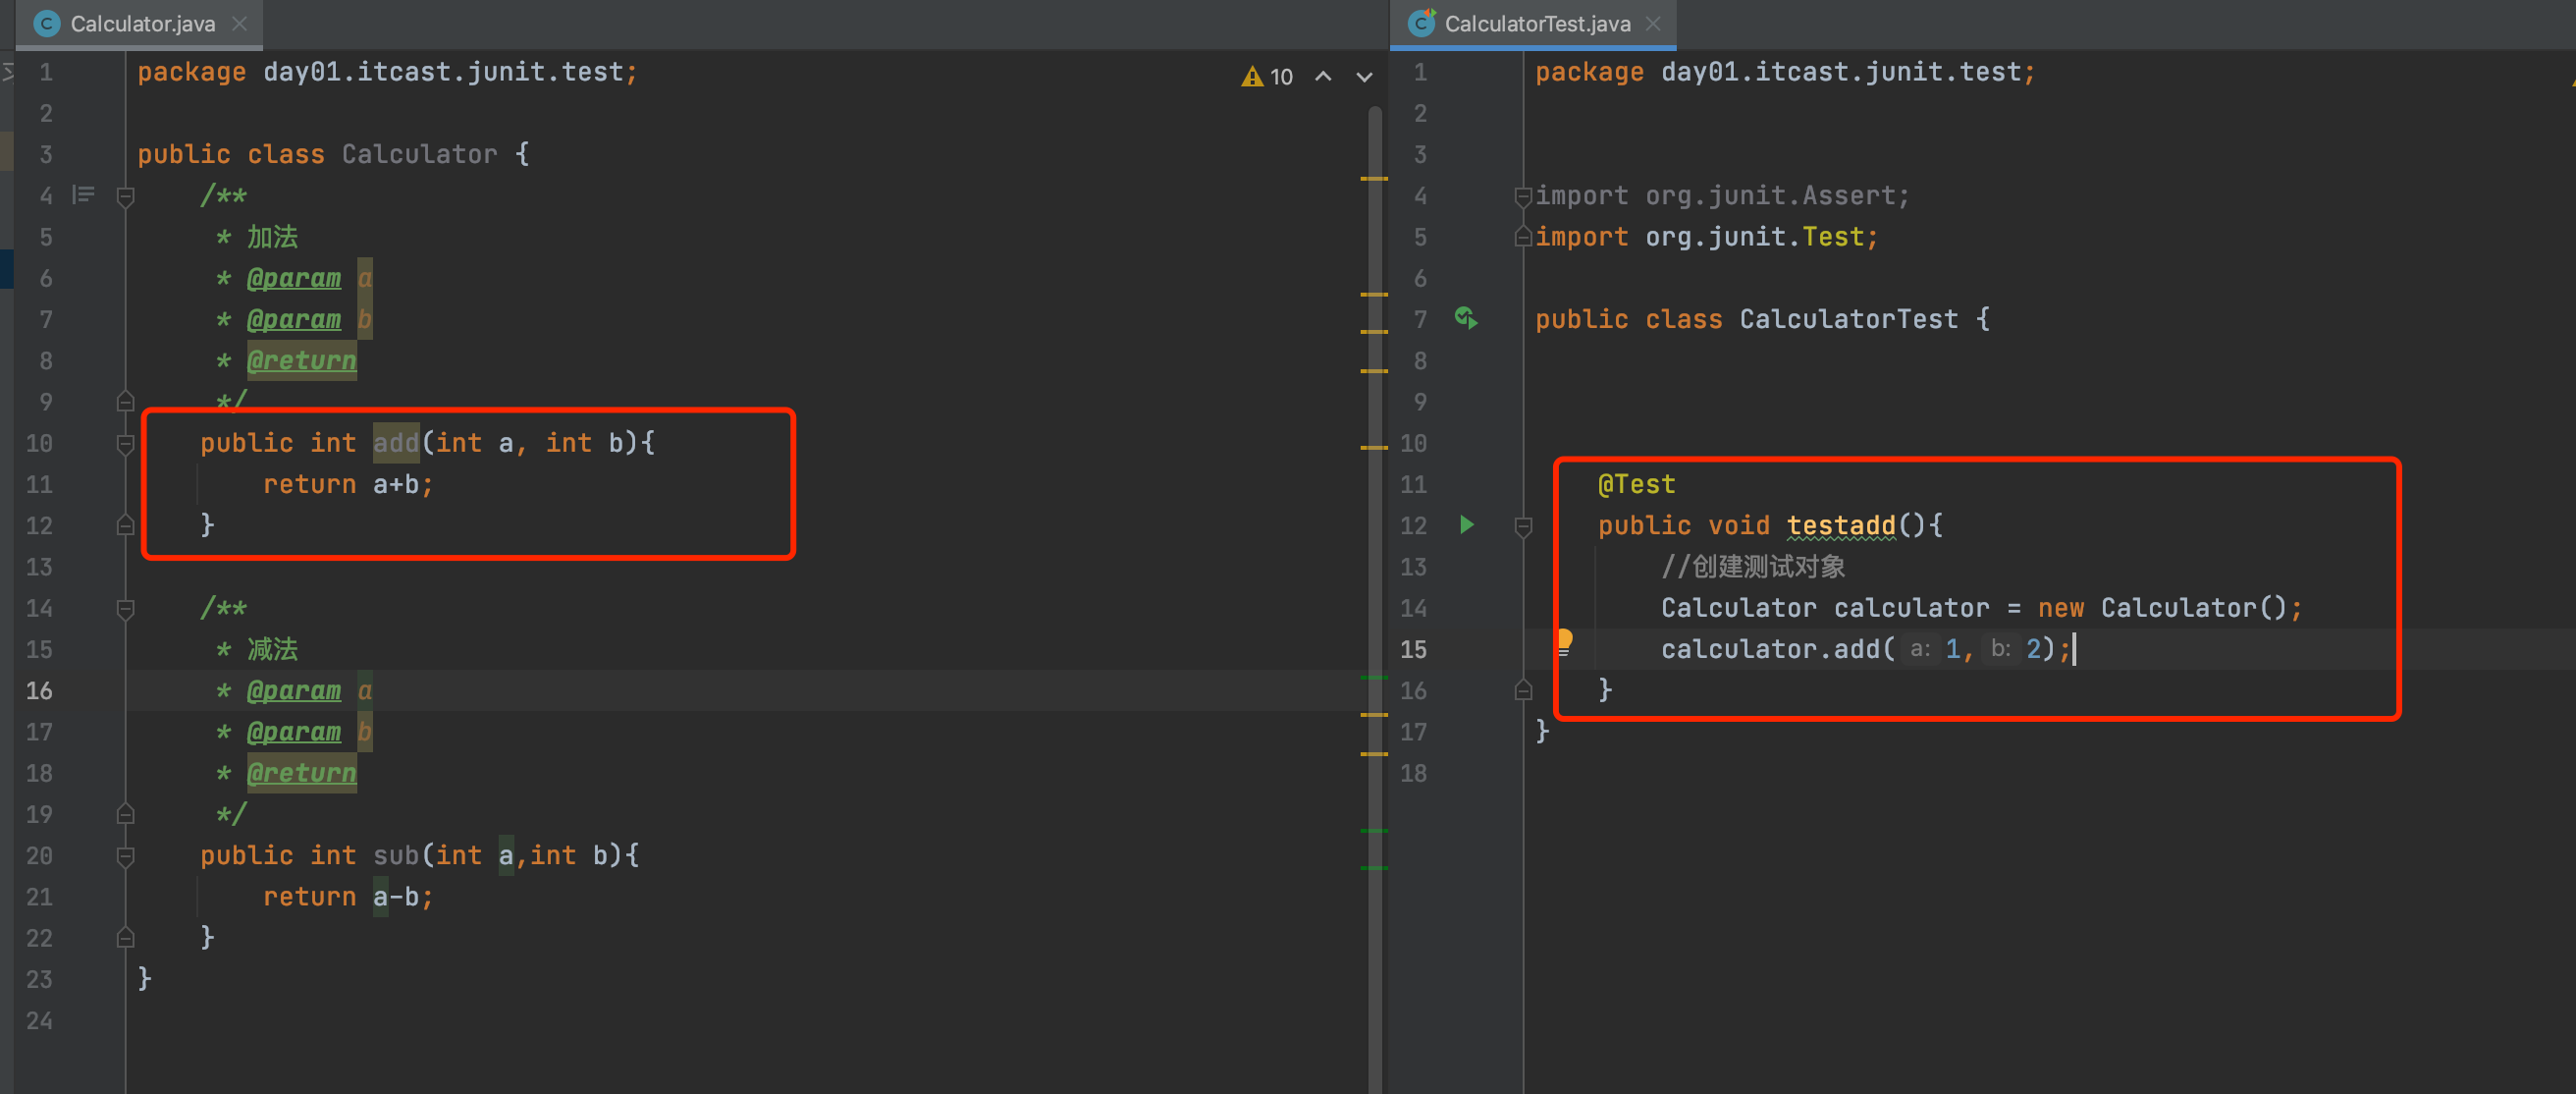Click the 减法 comment text
2576x1094 pixels.
click(x=272, y=649)
